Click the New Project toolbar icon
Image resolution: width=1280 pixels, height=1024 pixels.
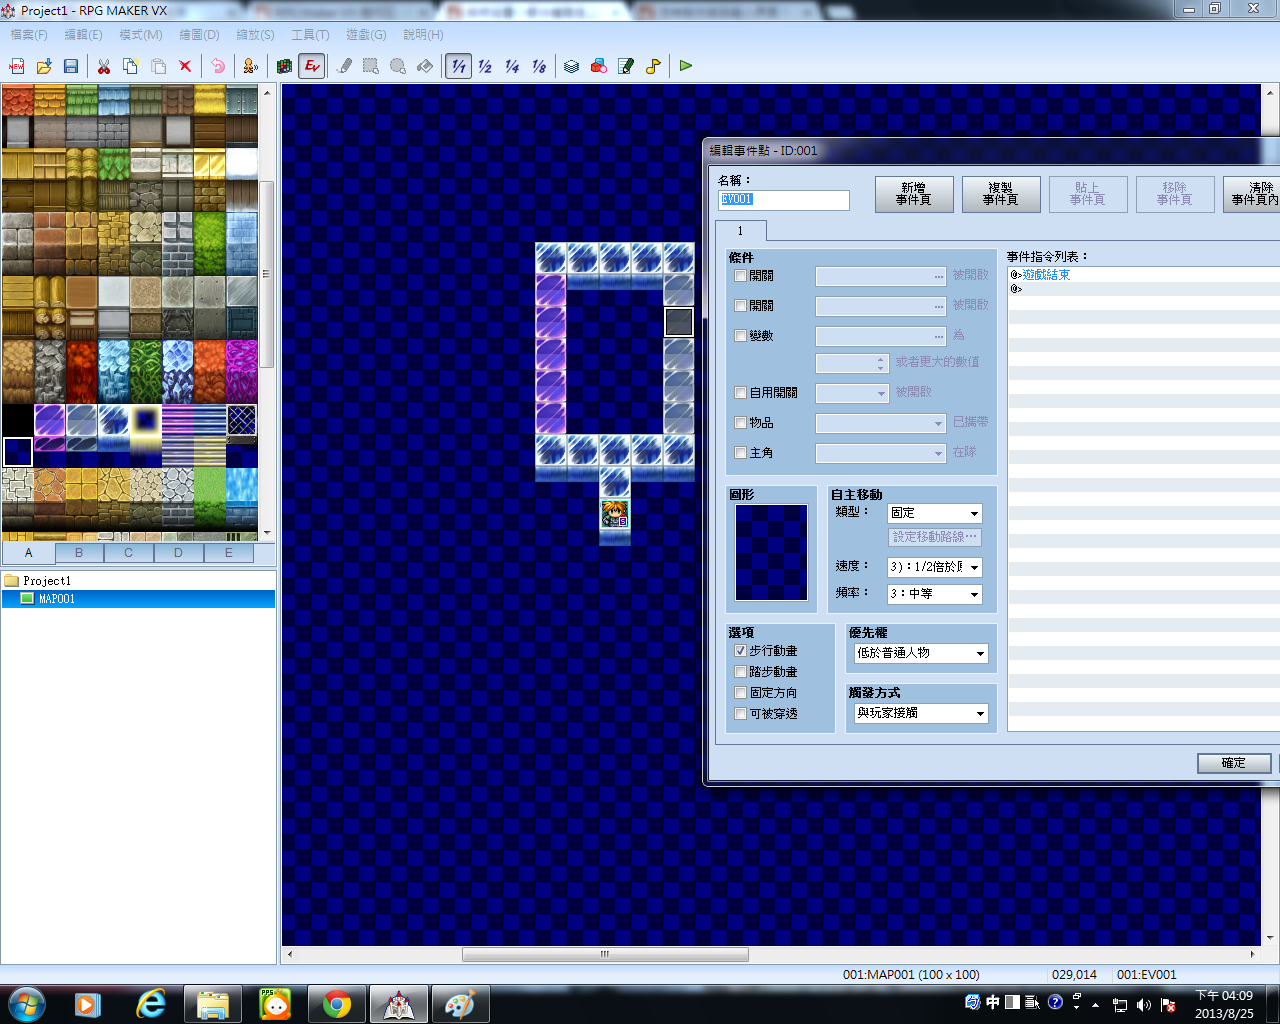[17, 66]
